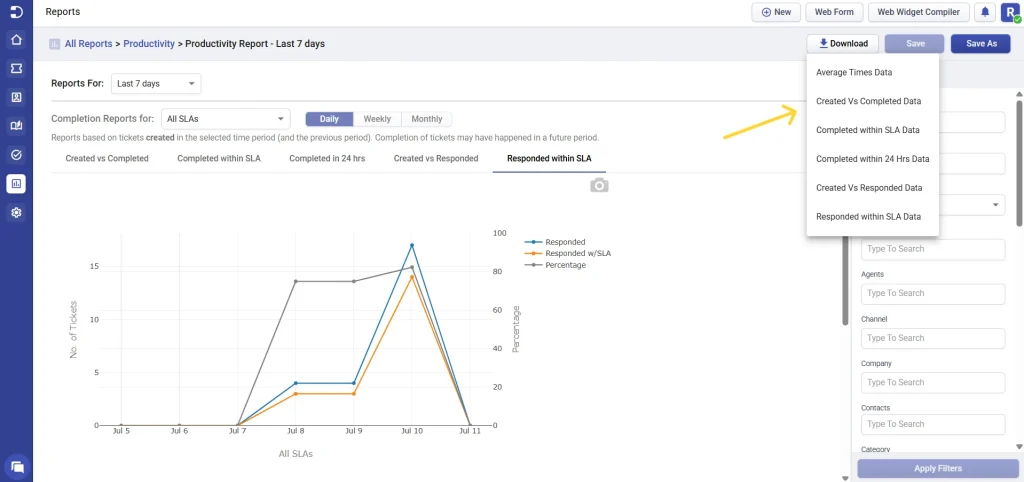
Task: Choose Average Times Data download option
Action: click(872, 72)
